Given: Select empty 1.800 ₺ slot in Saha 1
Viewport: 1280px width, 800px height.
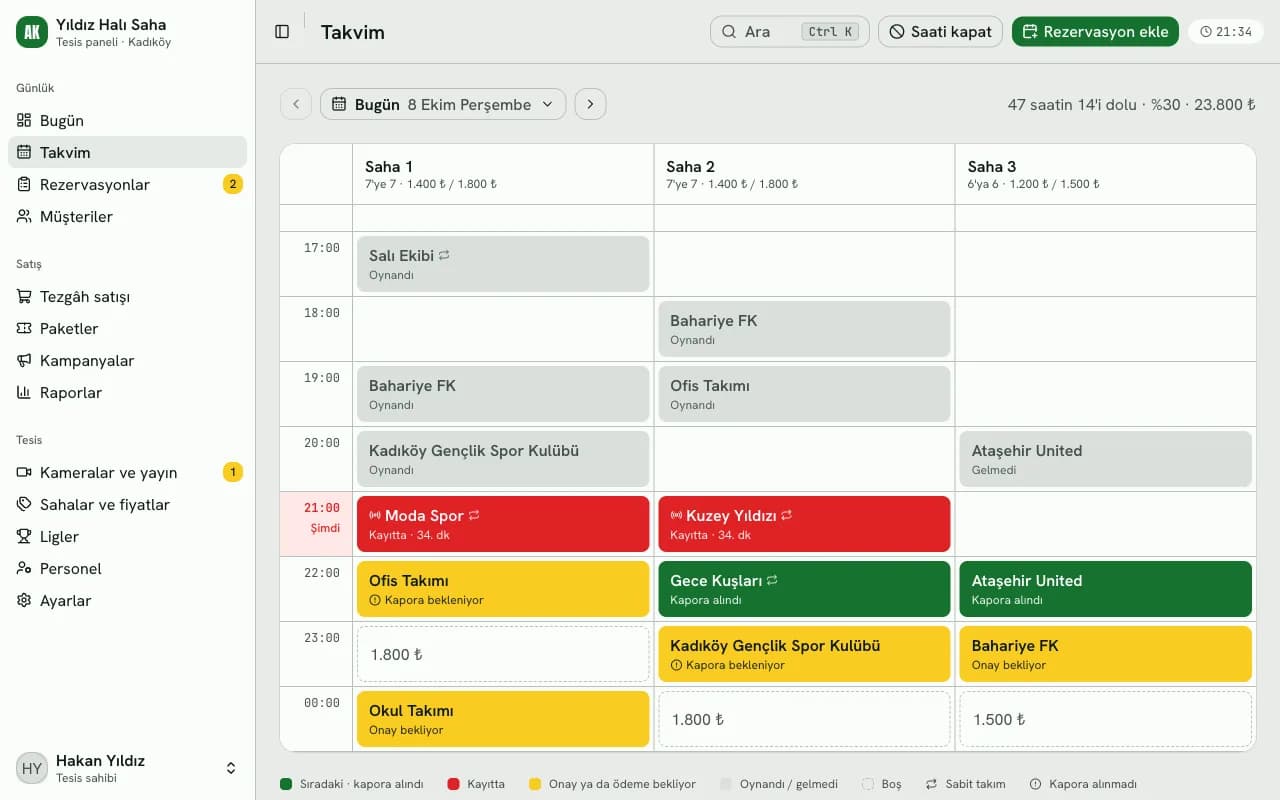Looking at the screenshot, I should click(503, 654).
